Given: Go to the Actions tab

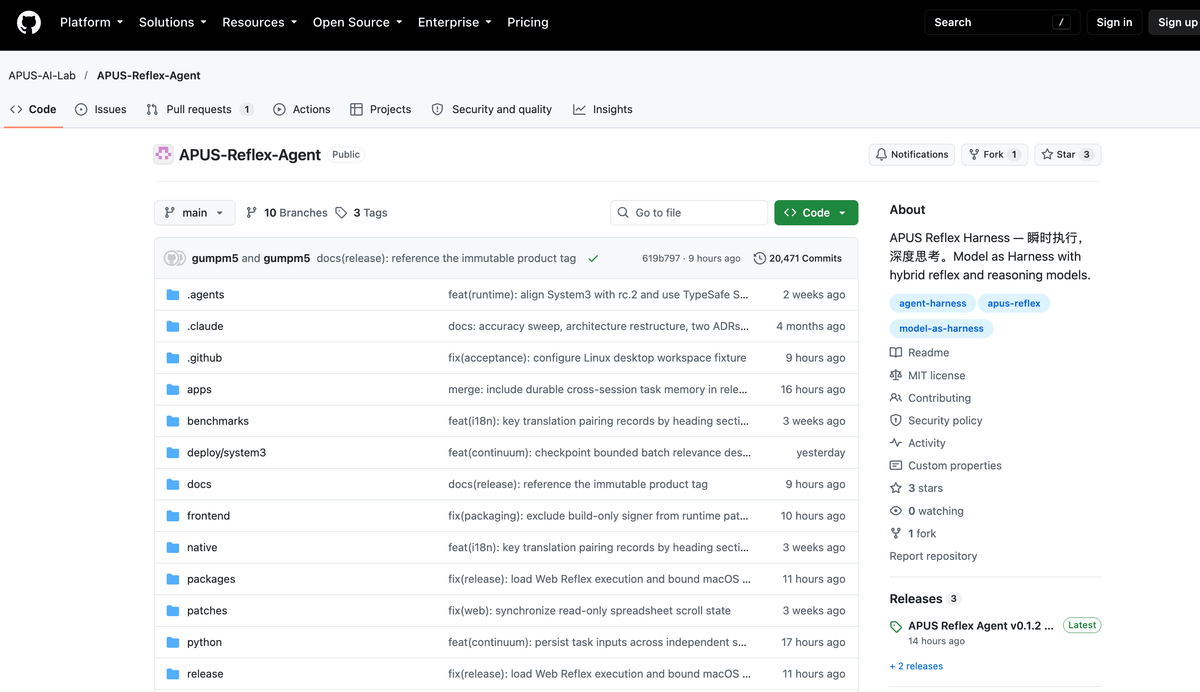Looking at the screenshot, I should pos(302,109).
